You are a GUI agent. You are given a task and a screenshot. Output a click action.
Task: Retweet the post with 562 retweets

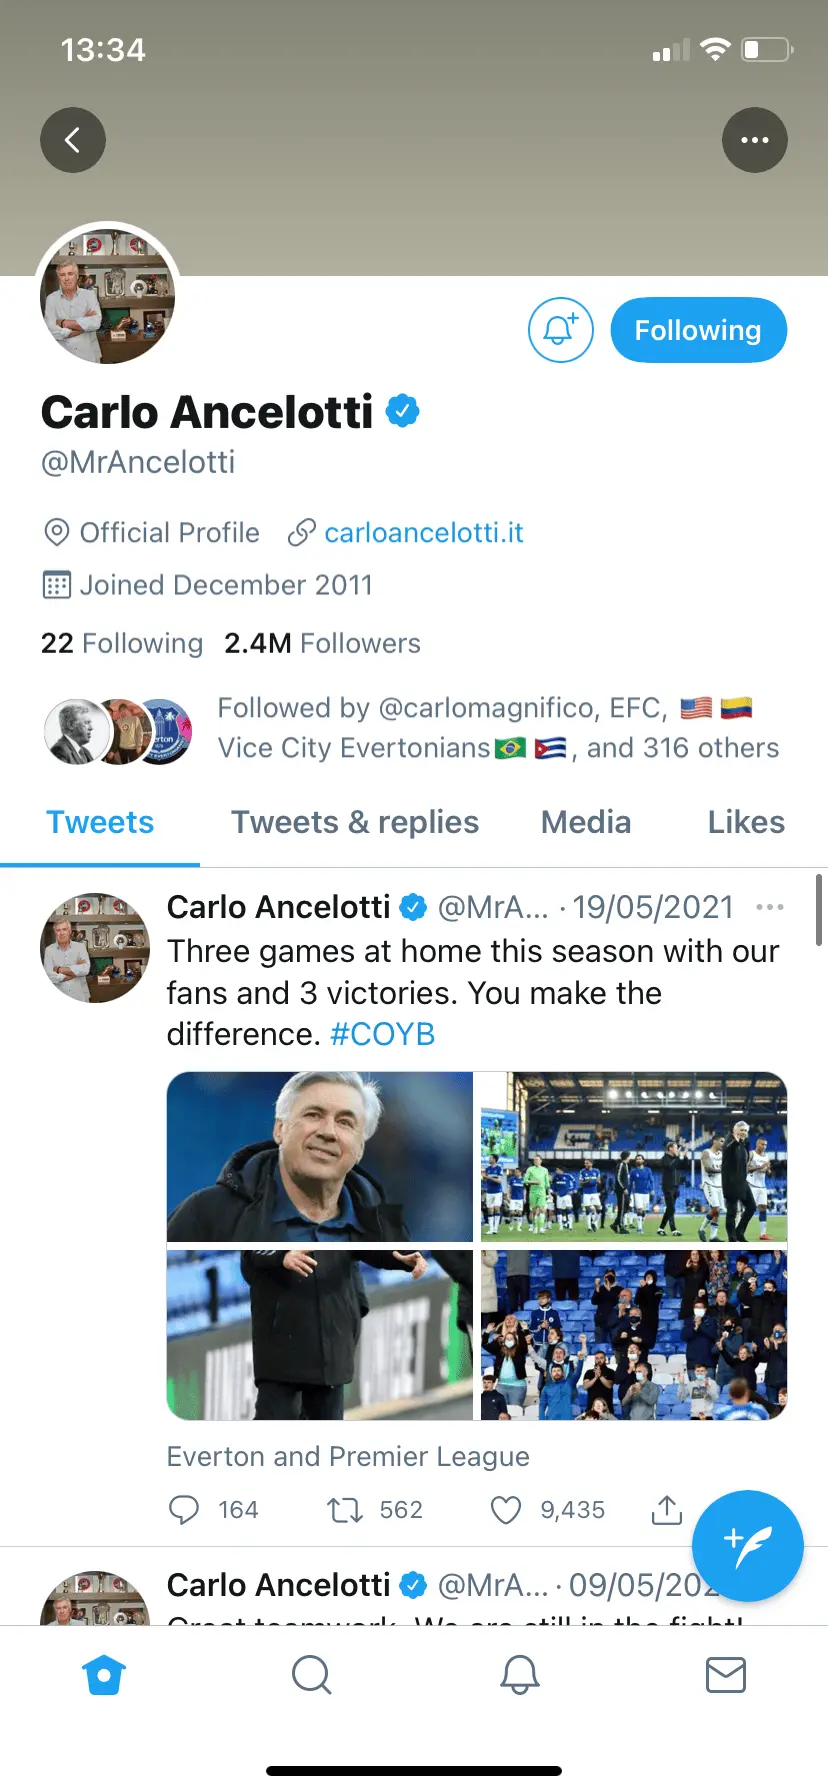click(x=346, y=1509)
